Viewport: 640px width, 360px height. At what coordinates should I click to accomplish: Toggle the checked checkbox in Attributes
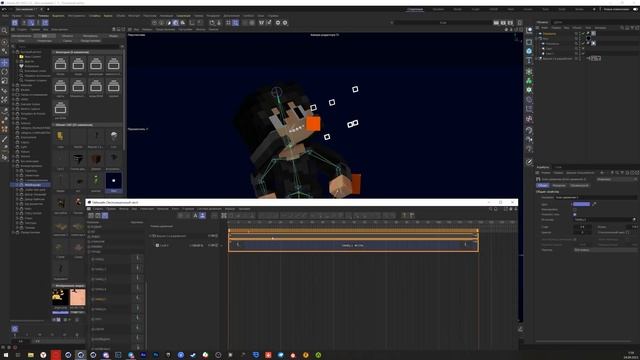tap(575, 214)
